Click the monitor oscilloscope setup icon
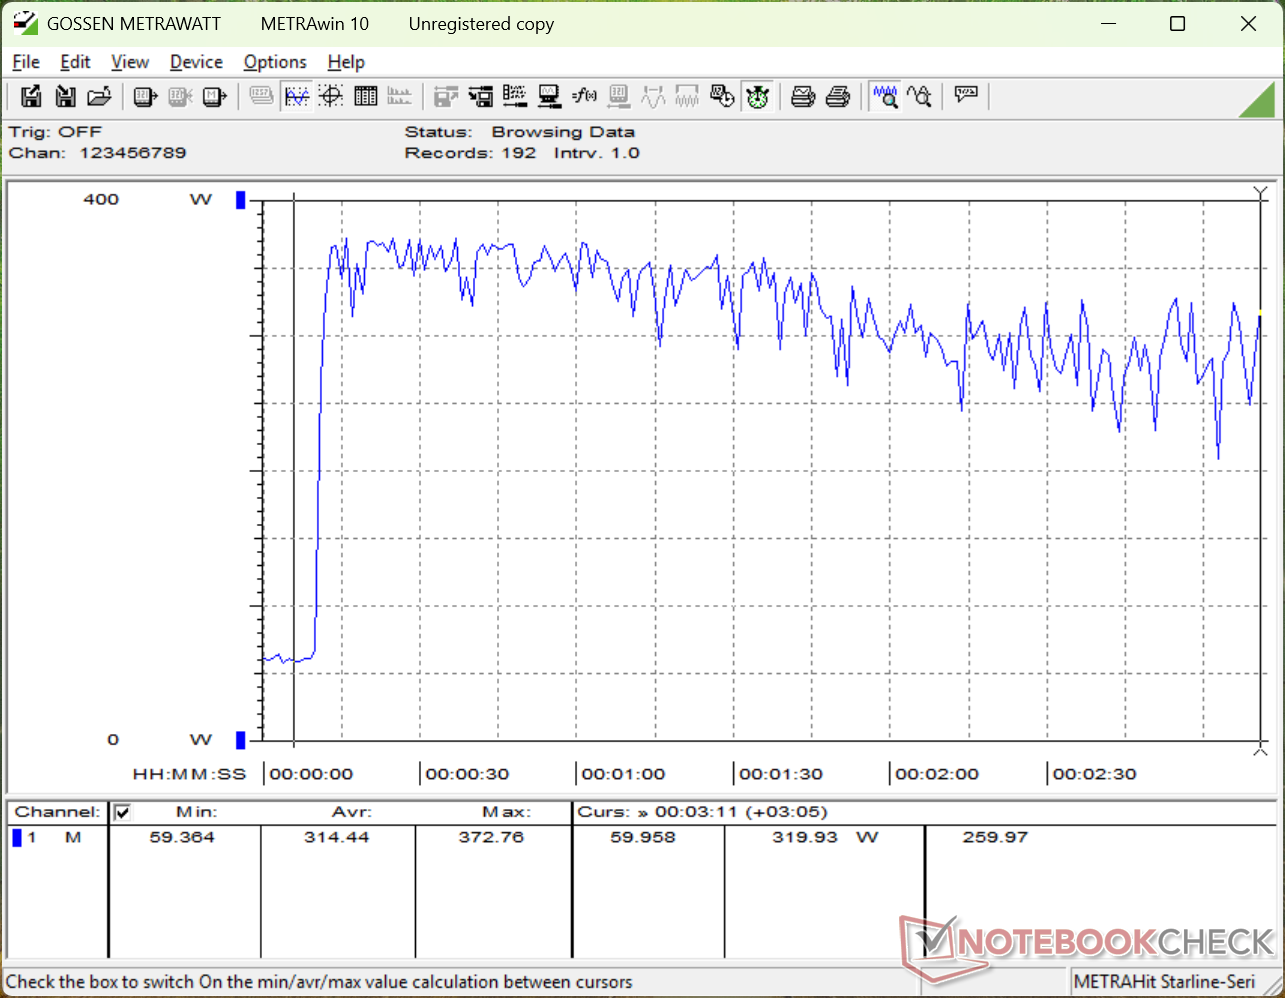 pos(549,96)
